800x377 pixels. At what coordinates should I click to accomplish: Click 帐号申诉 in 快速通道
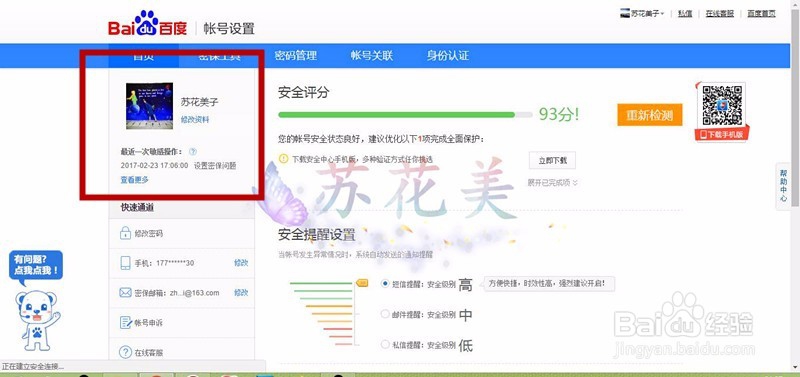[148, 322]
